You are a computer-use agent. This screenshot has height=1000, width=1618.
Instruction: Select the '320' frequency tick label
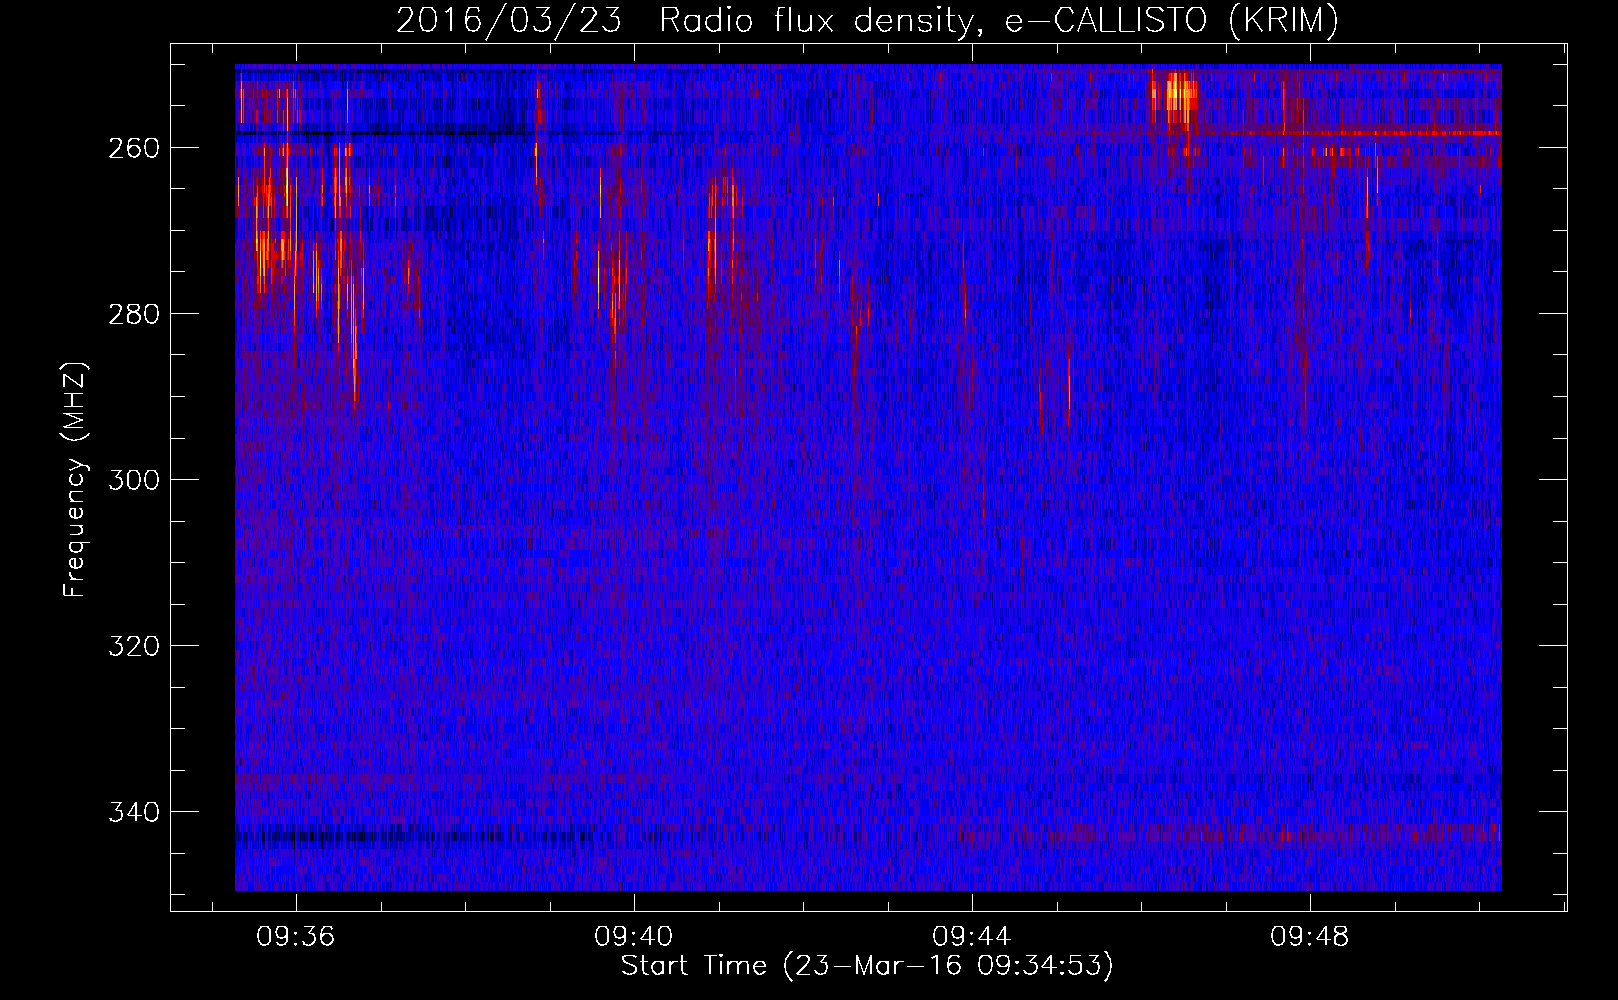coord(133,646)
